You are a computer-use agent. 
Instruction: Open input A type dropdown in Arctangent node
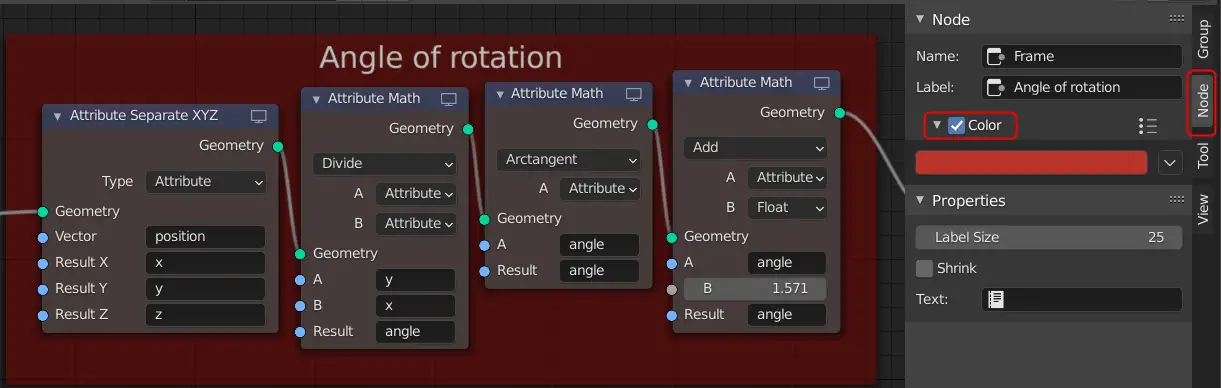600,188
